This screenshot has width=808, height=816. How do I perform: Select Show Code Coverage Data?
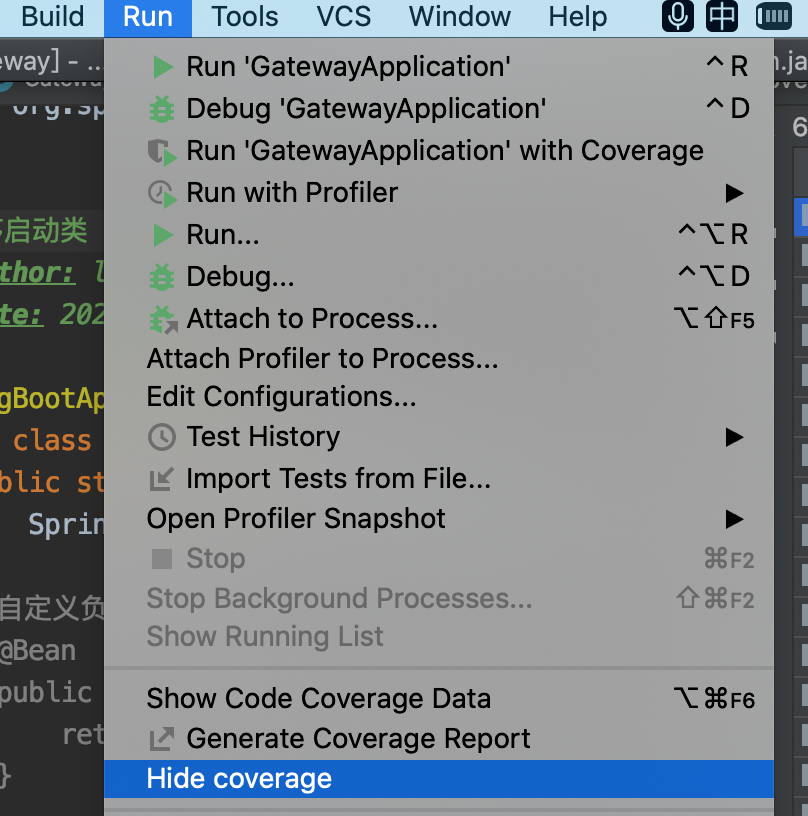[x=318, y=698]
